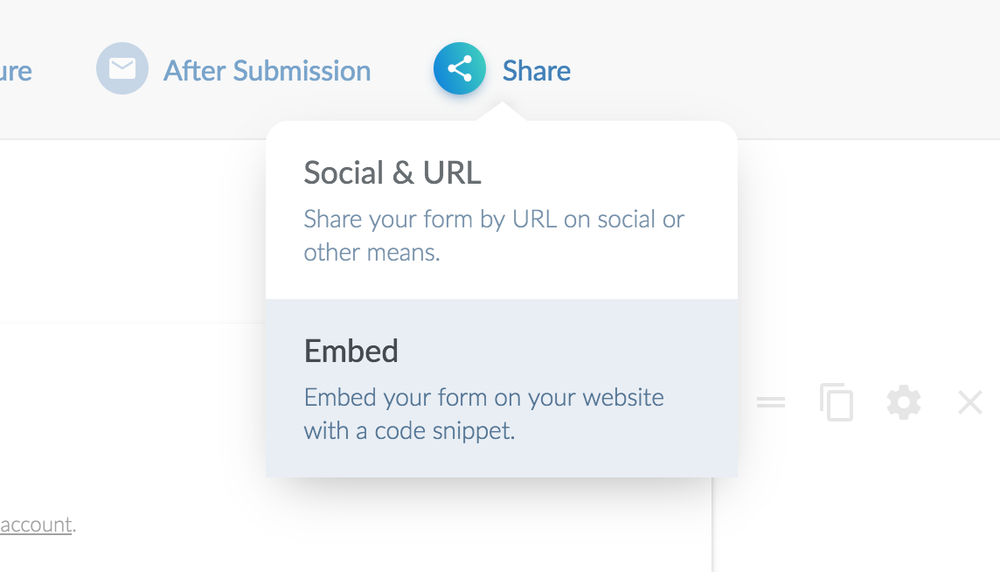
Task: Click empty header space right of Share
Action: coord(800,70)
